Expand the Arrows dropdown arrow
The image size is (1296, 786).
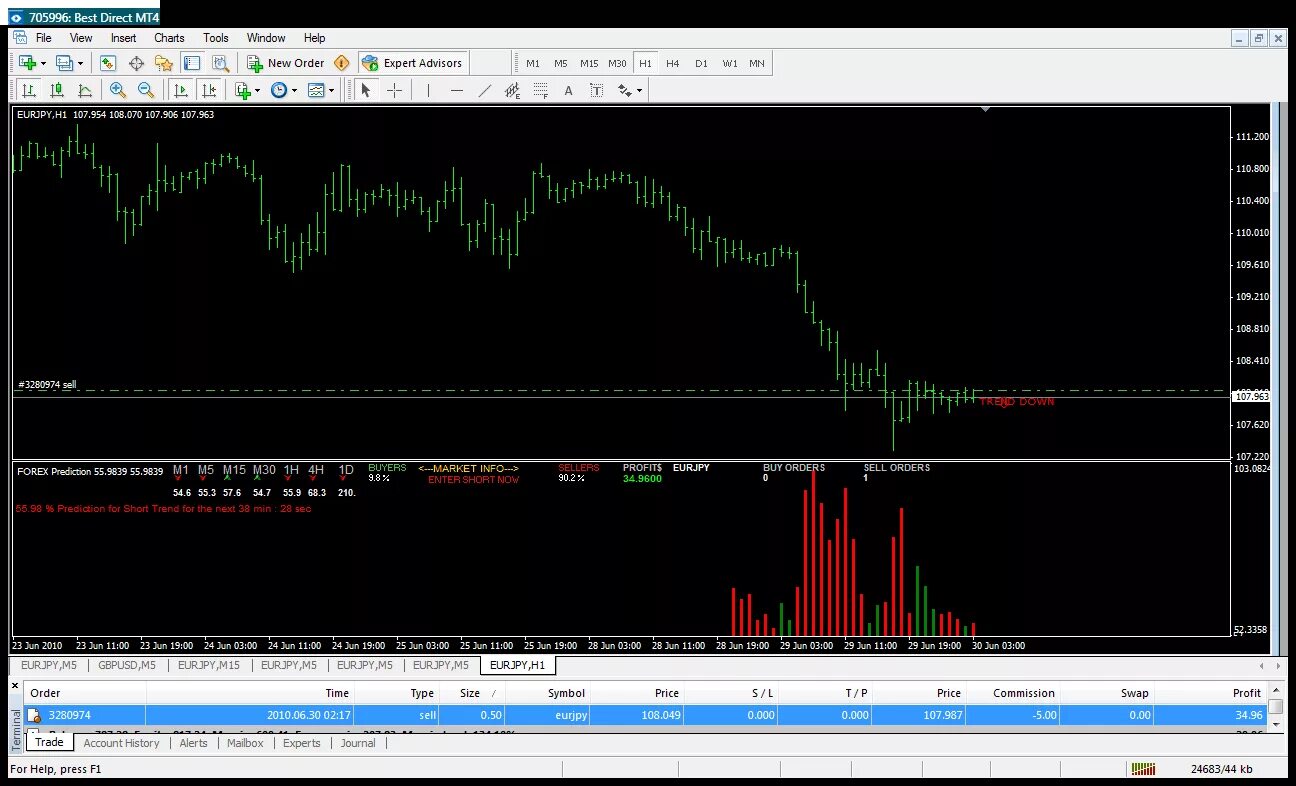point(640,90)
